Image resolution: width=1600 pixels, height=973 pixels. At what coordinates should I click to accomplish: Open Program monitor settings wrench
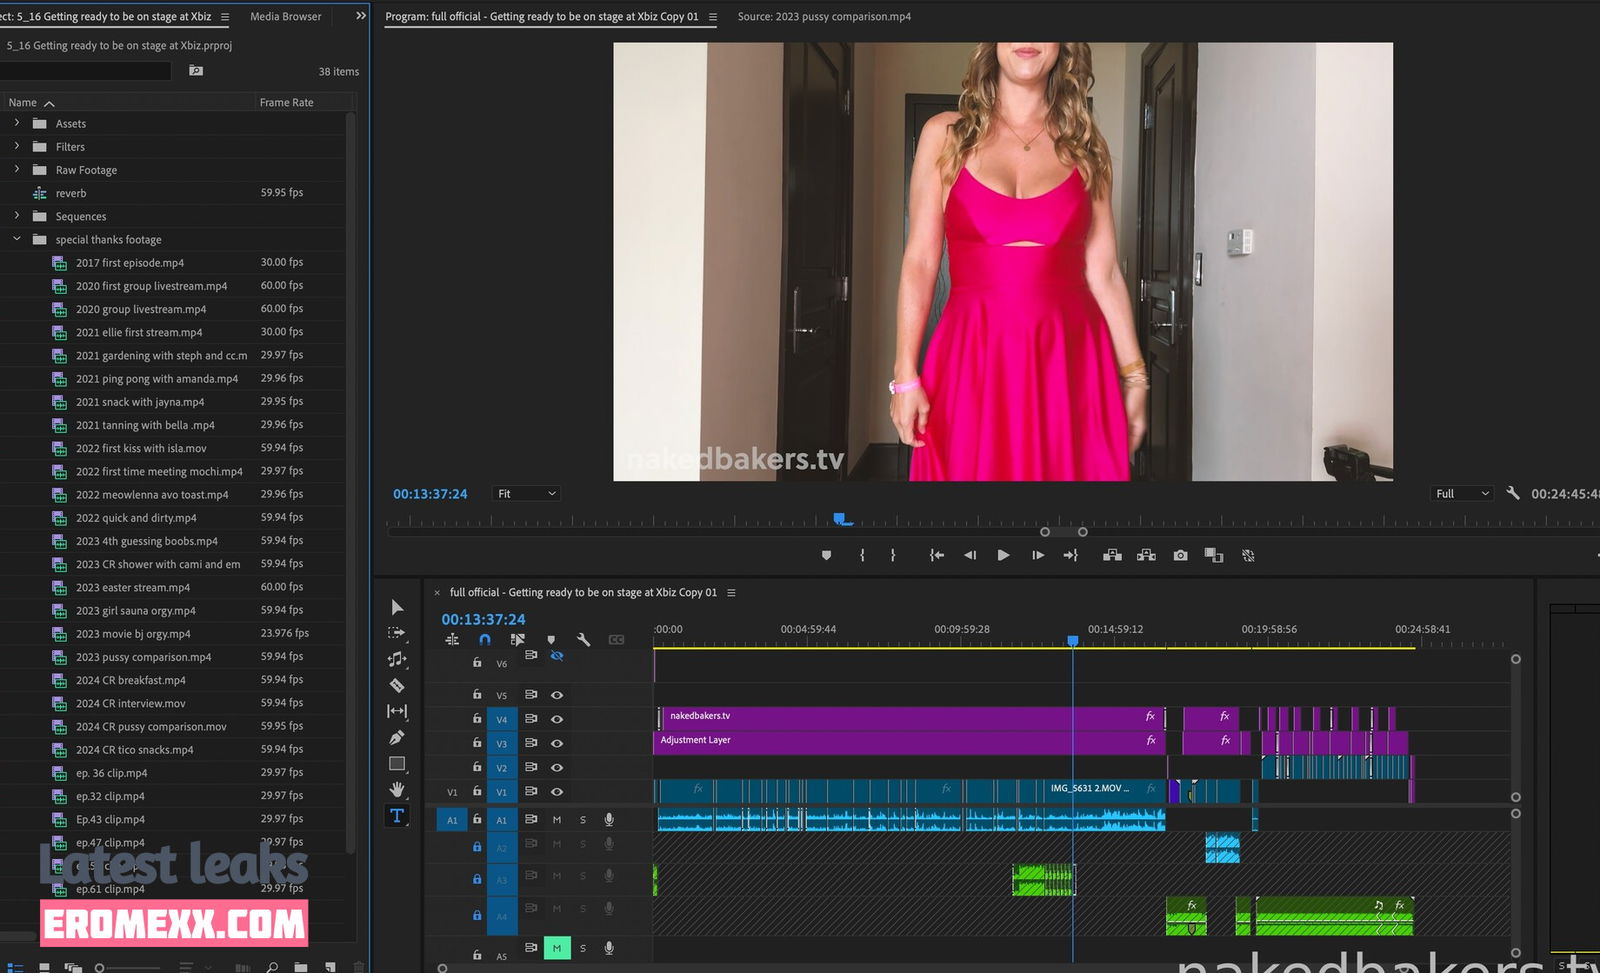click(1513, 493)
